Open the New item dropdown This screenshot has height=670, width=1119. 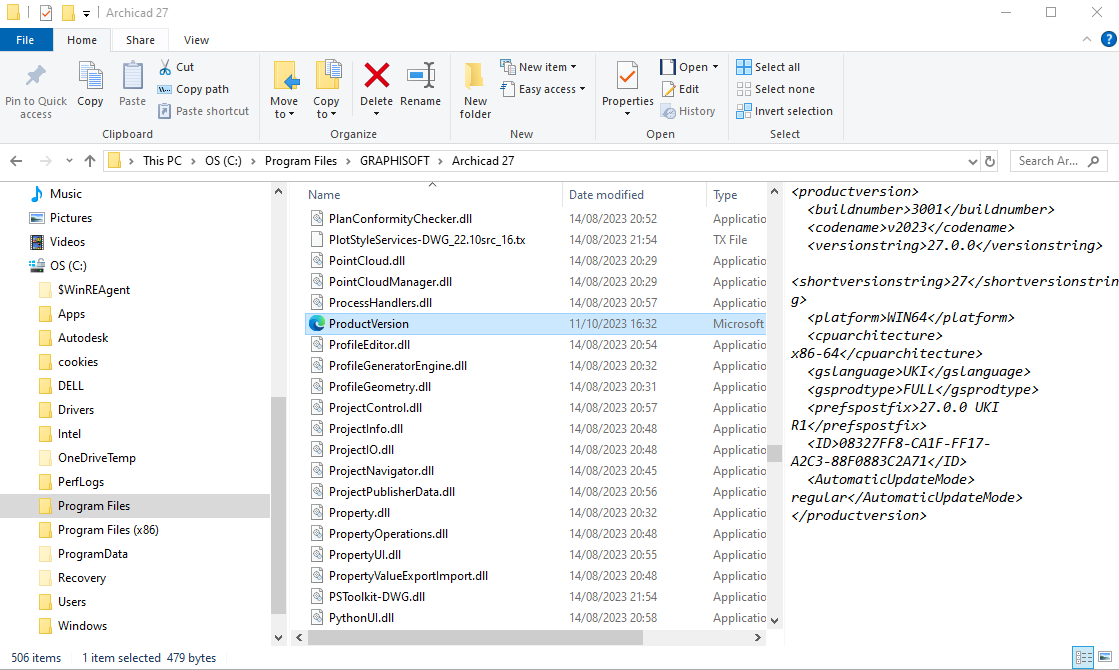(539, 67)
